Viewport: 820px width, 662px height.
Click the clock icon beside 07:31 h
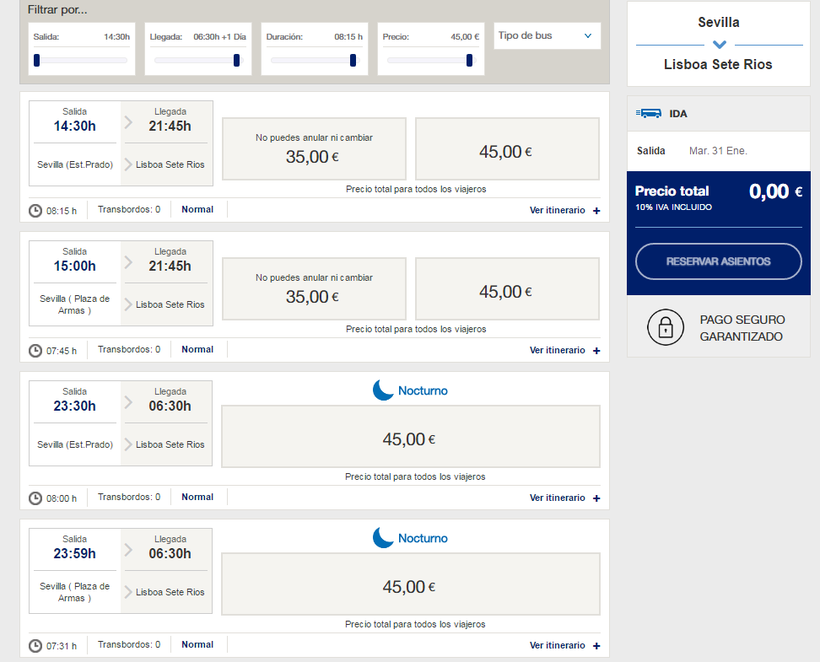click(x=35, y=646)
